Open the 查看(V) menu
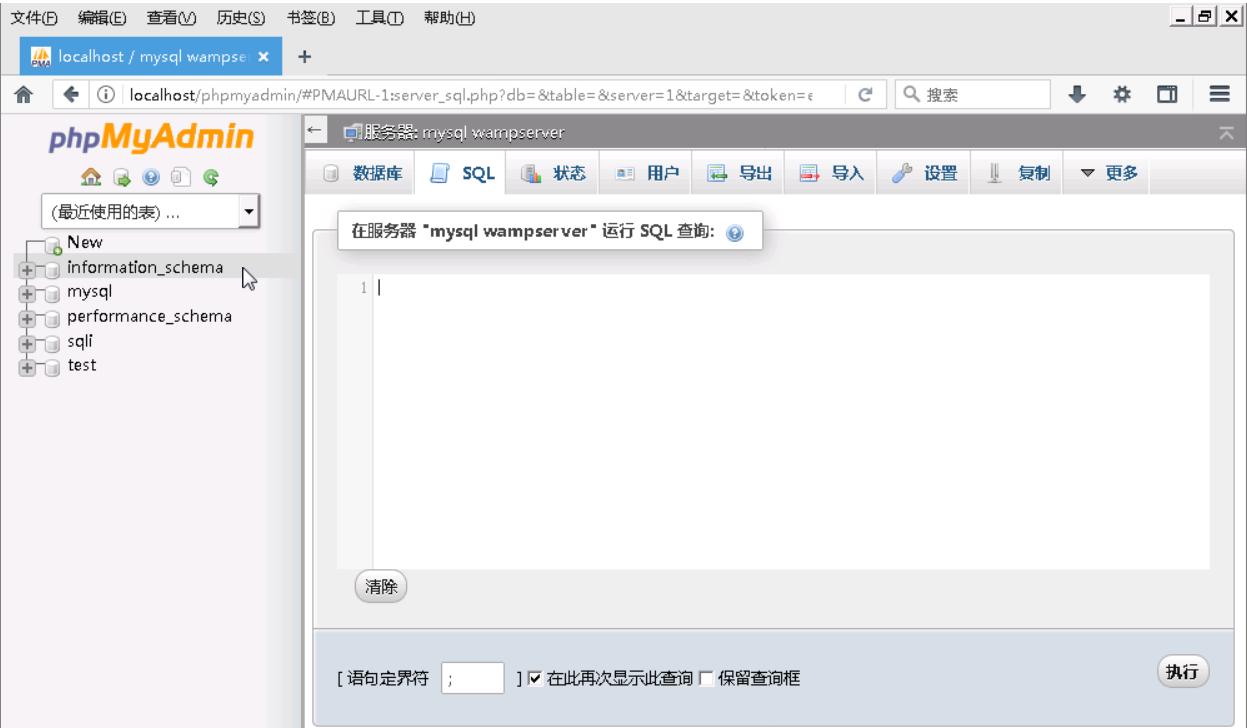The image size is (1247, 728). click(x=171, y=18)
